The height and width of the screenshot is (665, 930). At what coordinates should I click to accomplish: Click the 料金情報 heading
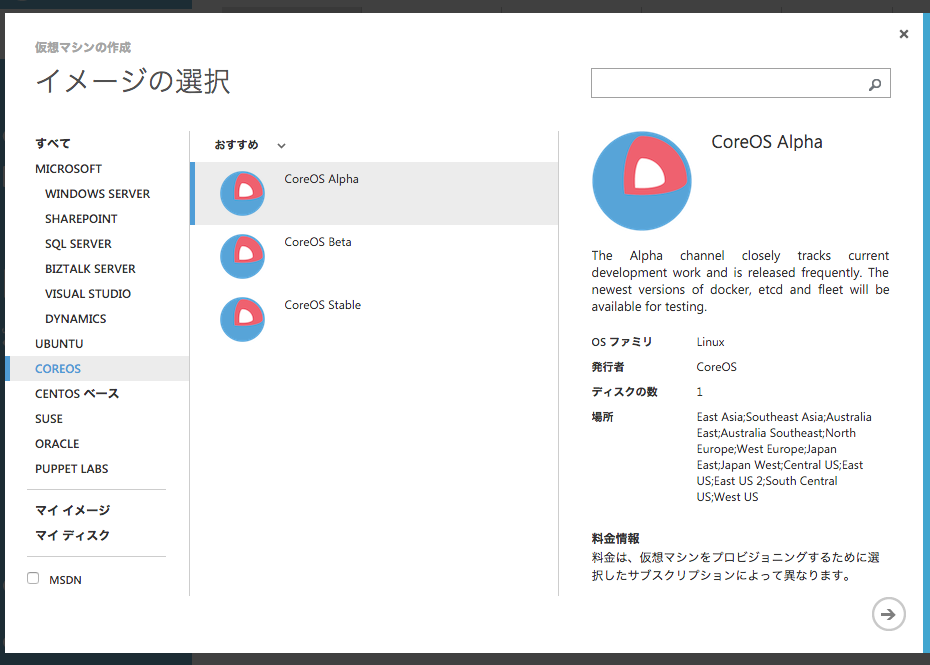[615, 538]
